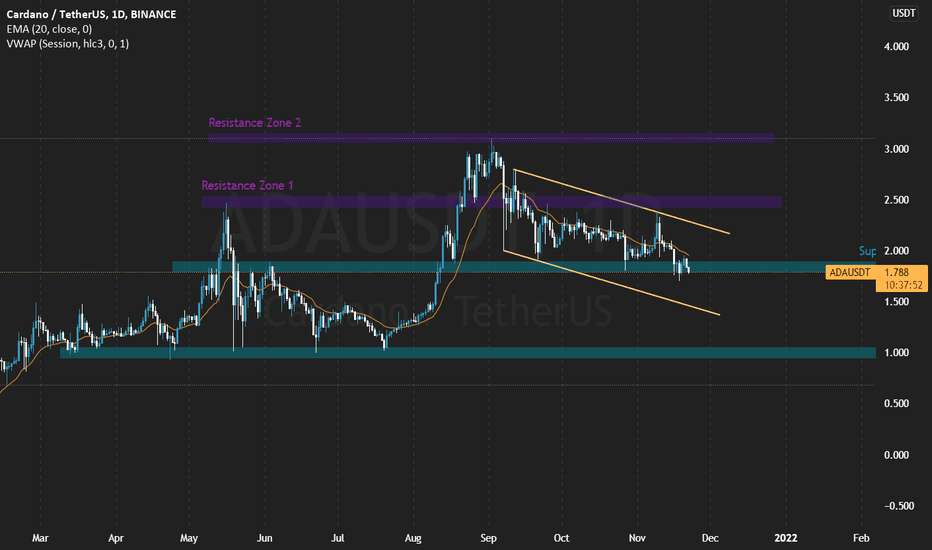Click the partially visible Sup label
Image resolution: width=932 pixels, height=550 pixels.
[x=867, y=252]
